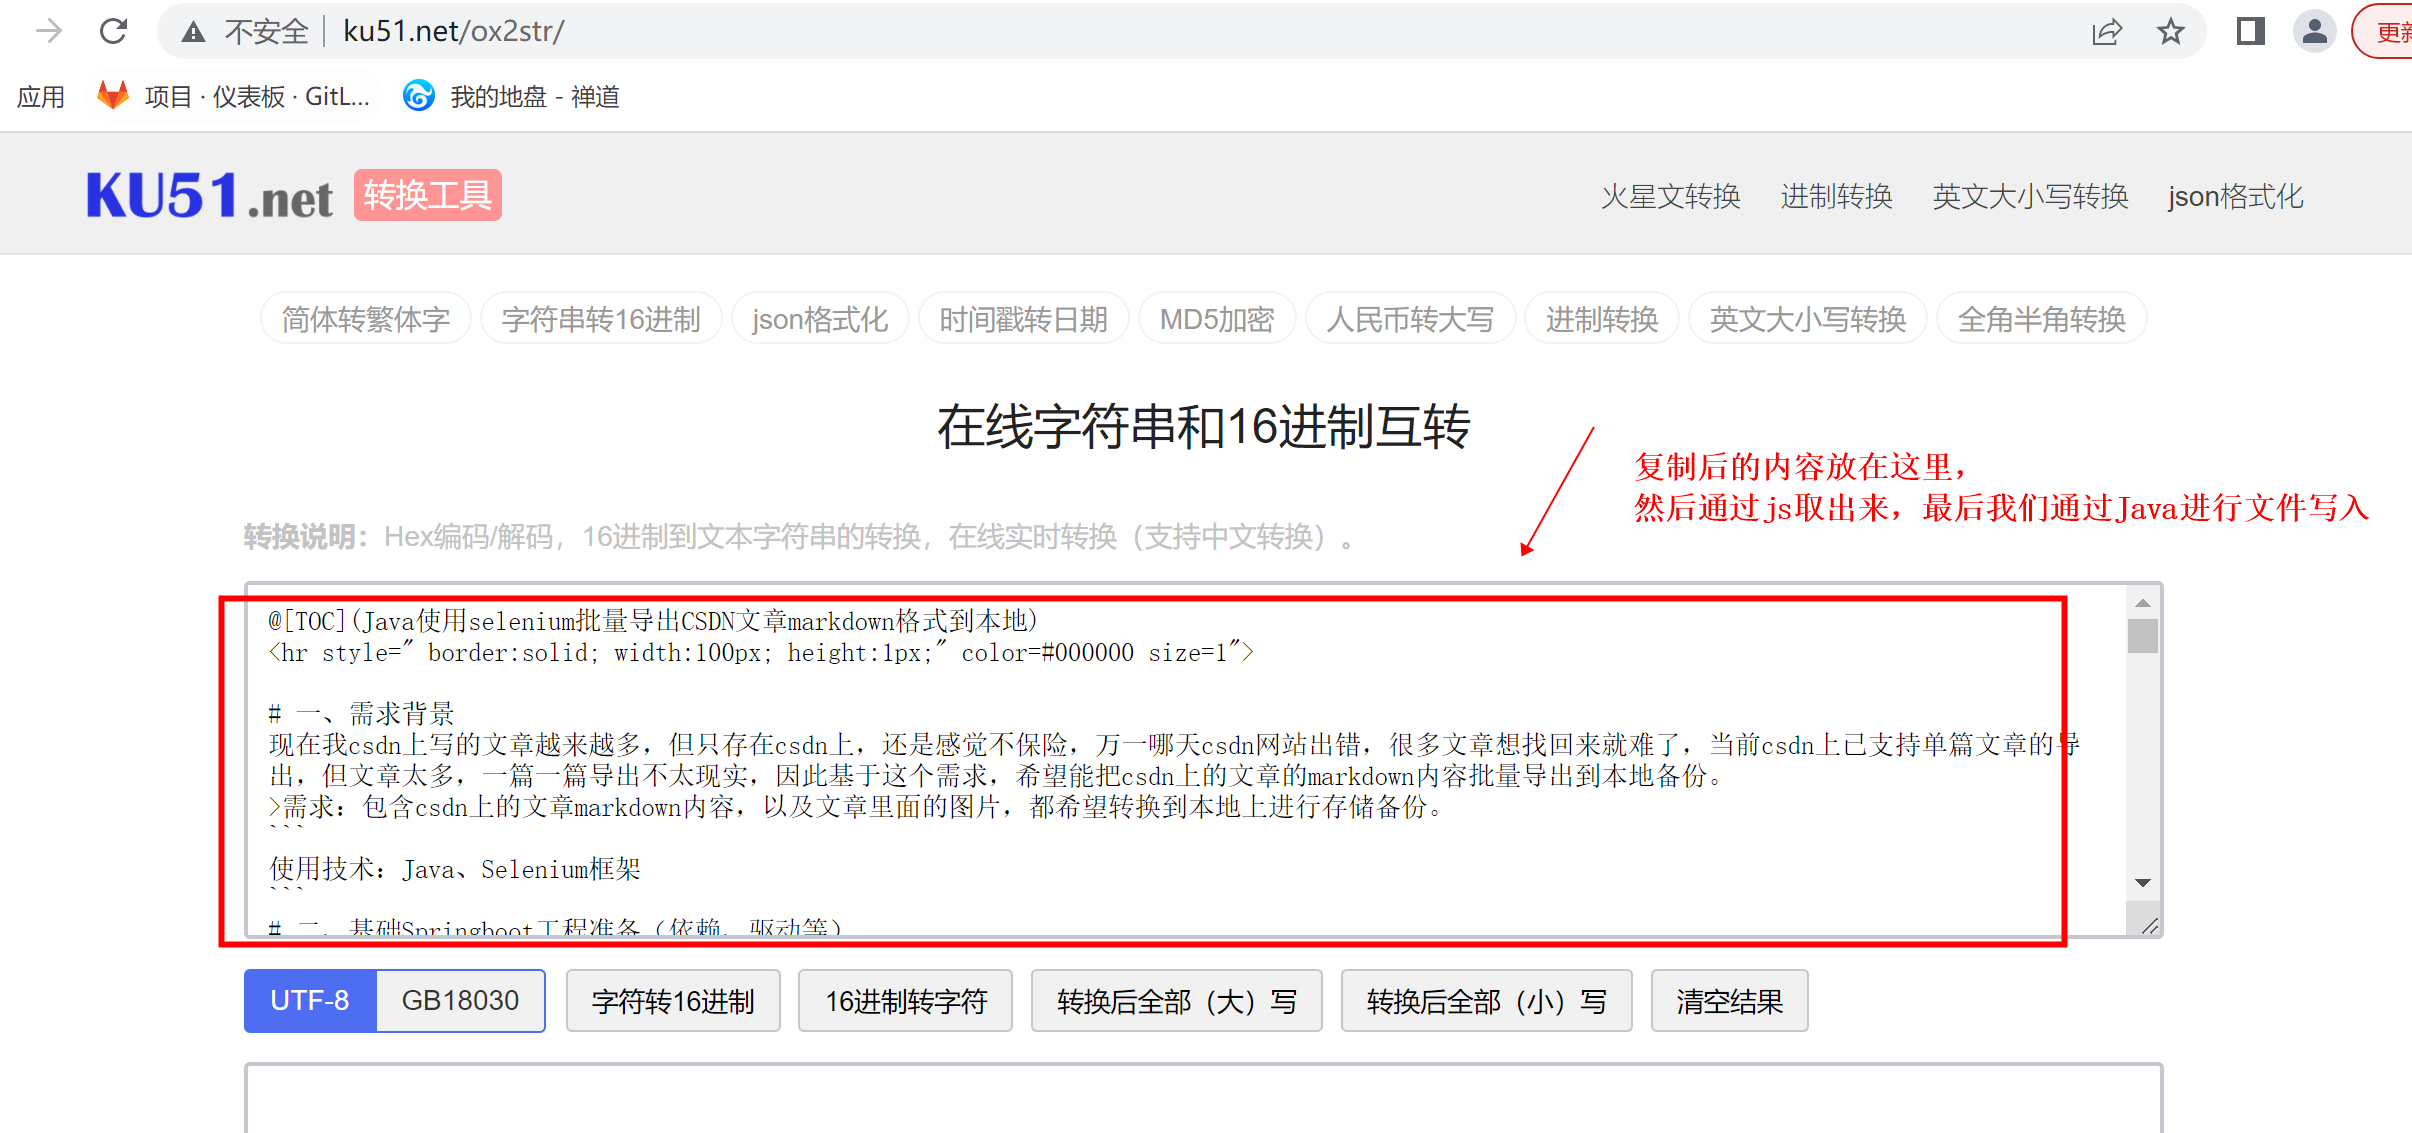Click the textarea scrollbar thumb
2412x1133 pixels.
coord(2142,636)
